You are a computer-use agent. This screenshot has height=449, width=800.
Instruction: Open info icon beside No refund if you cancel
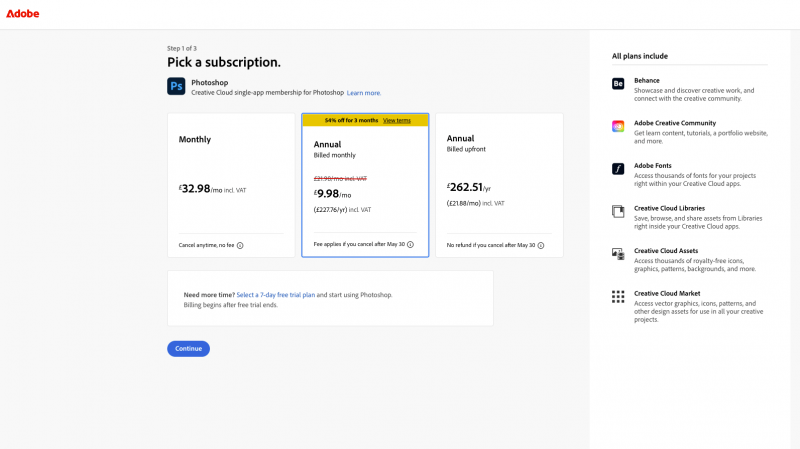coord(541,245)
